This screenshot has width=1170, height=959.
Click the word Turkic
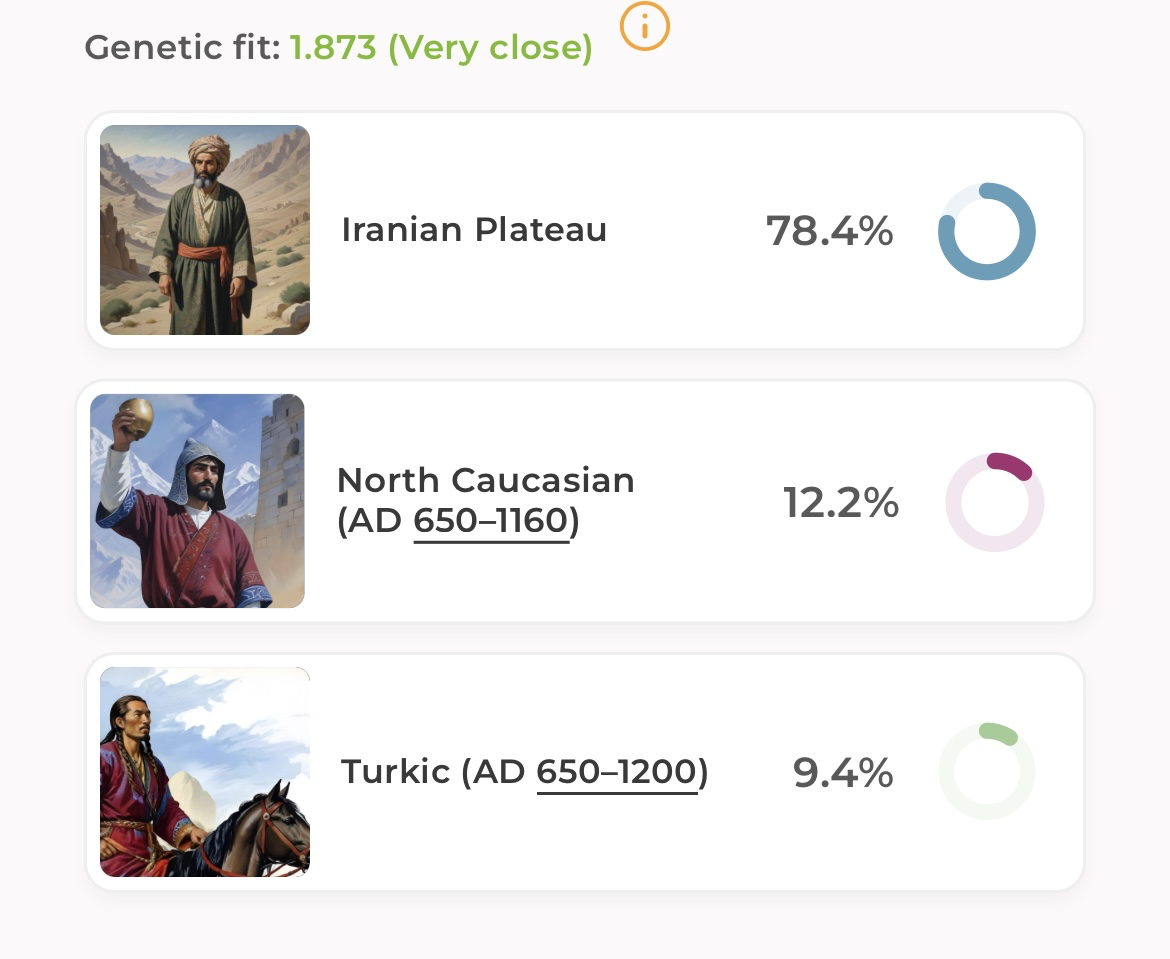(395, 772)
